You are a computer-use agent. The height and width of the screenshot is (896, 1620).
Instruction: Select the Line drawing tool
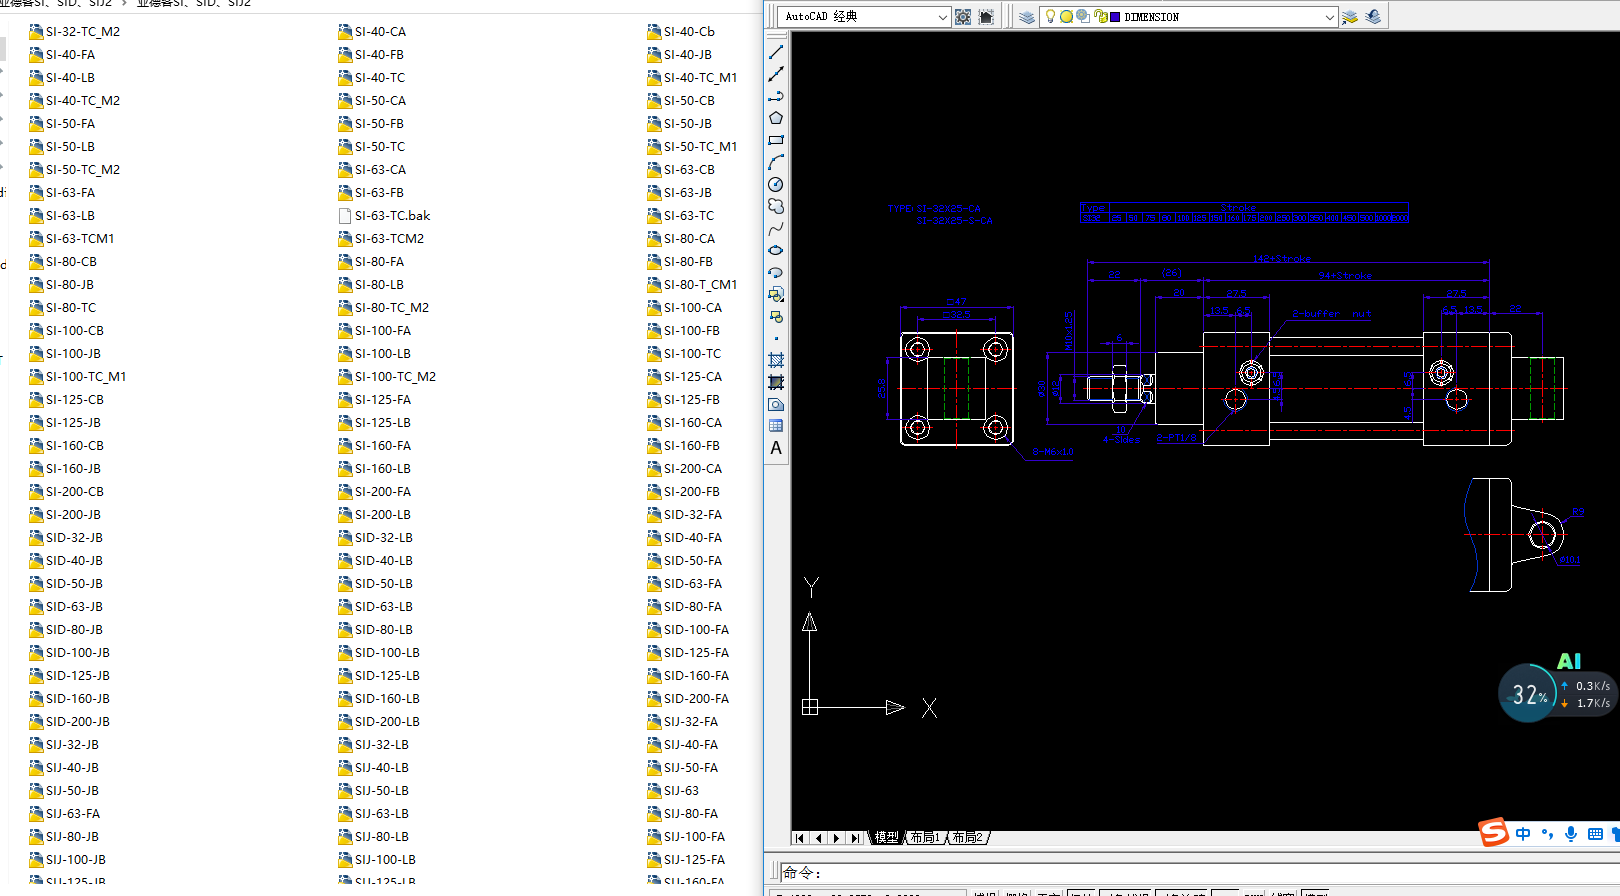pyautogui.click(x=776, y=52)
